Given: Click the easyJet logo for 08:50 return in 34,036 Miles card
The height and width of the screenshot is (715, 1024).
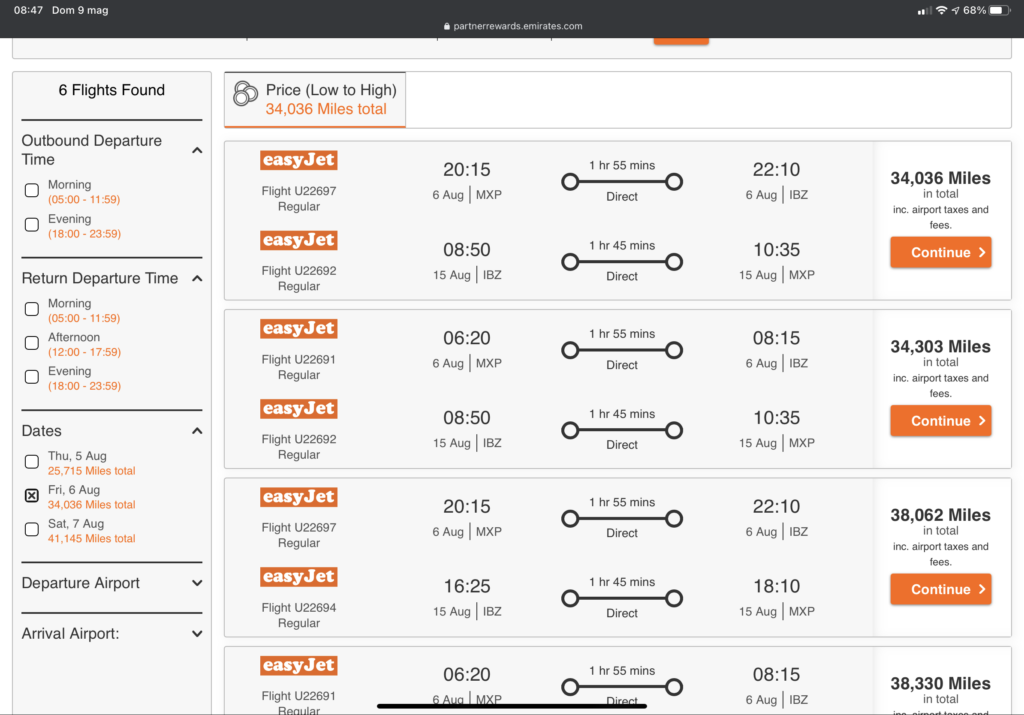Looking at the screenshot, I should point(298,240).
